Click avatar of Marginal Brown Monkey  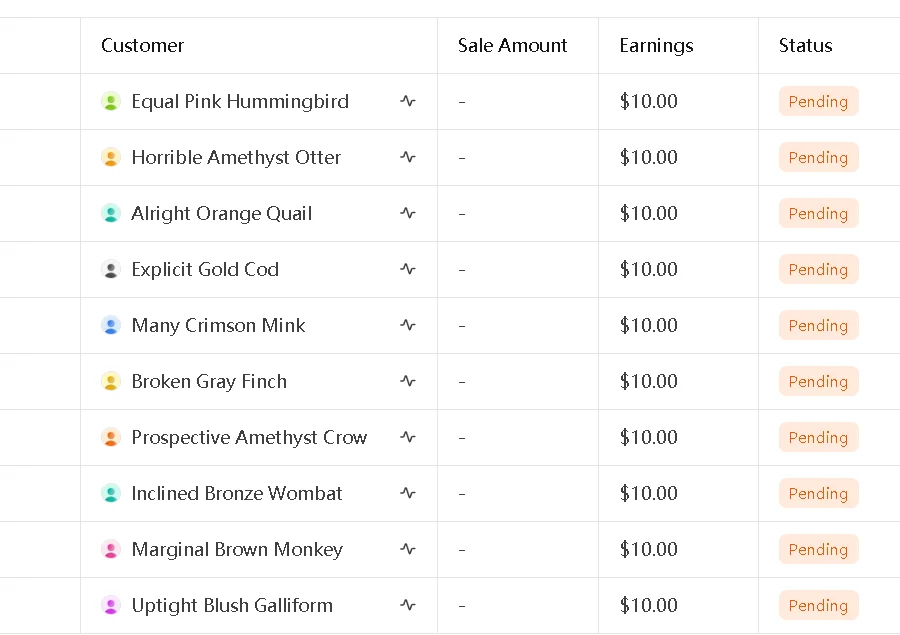coord(111,549)
